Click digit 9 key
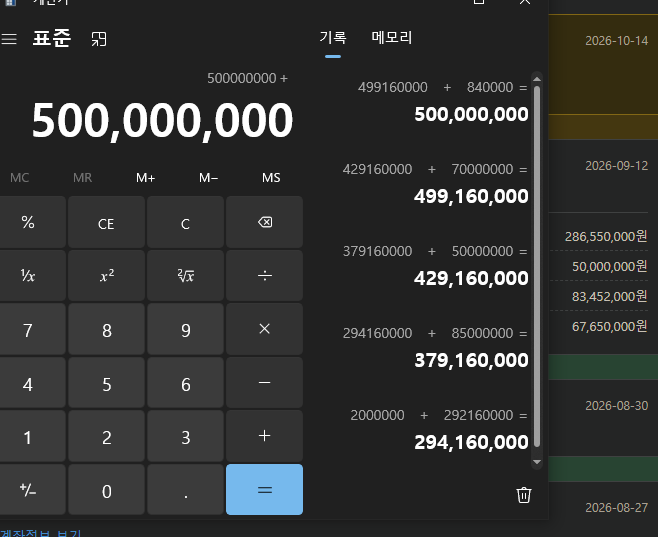The image size is (658, 537). click(185, 329)
